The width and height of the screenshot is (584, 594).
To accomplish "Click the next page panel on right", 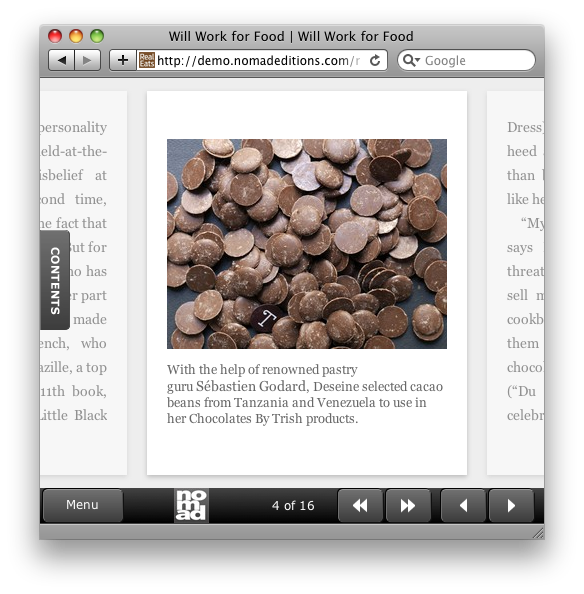I will [515, 283].
